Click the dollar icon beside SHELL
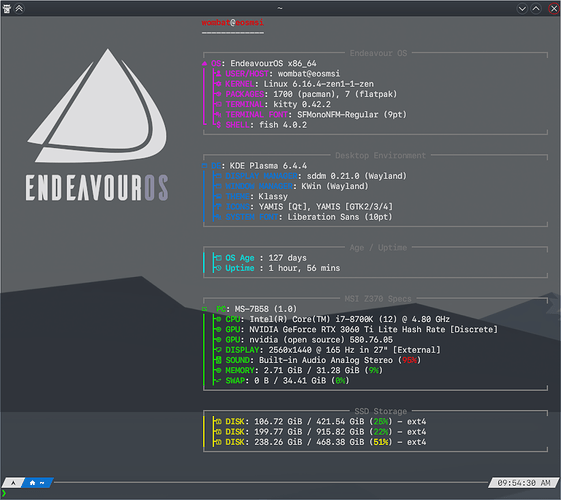The image size is (561, 500). (x=218, y=125)
